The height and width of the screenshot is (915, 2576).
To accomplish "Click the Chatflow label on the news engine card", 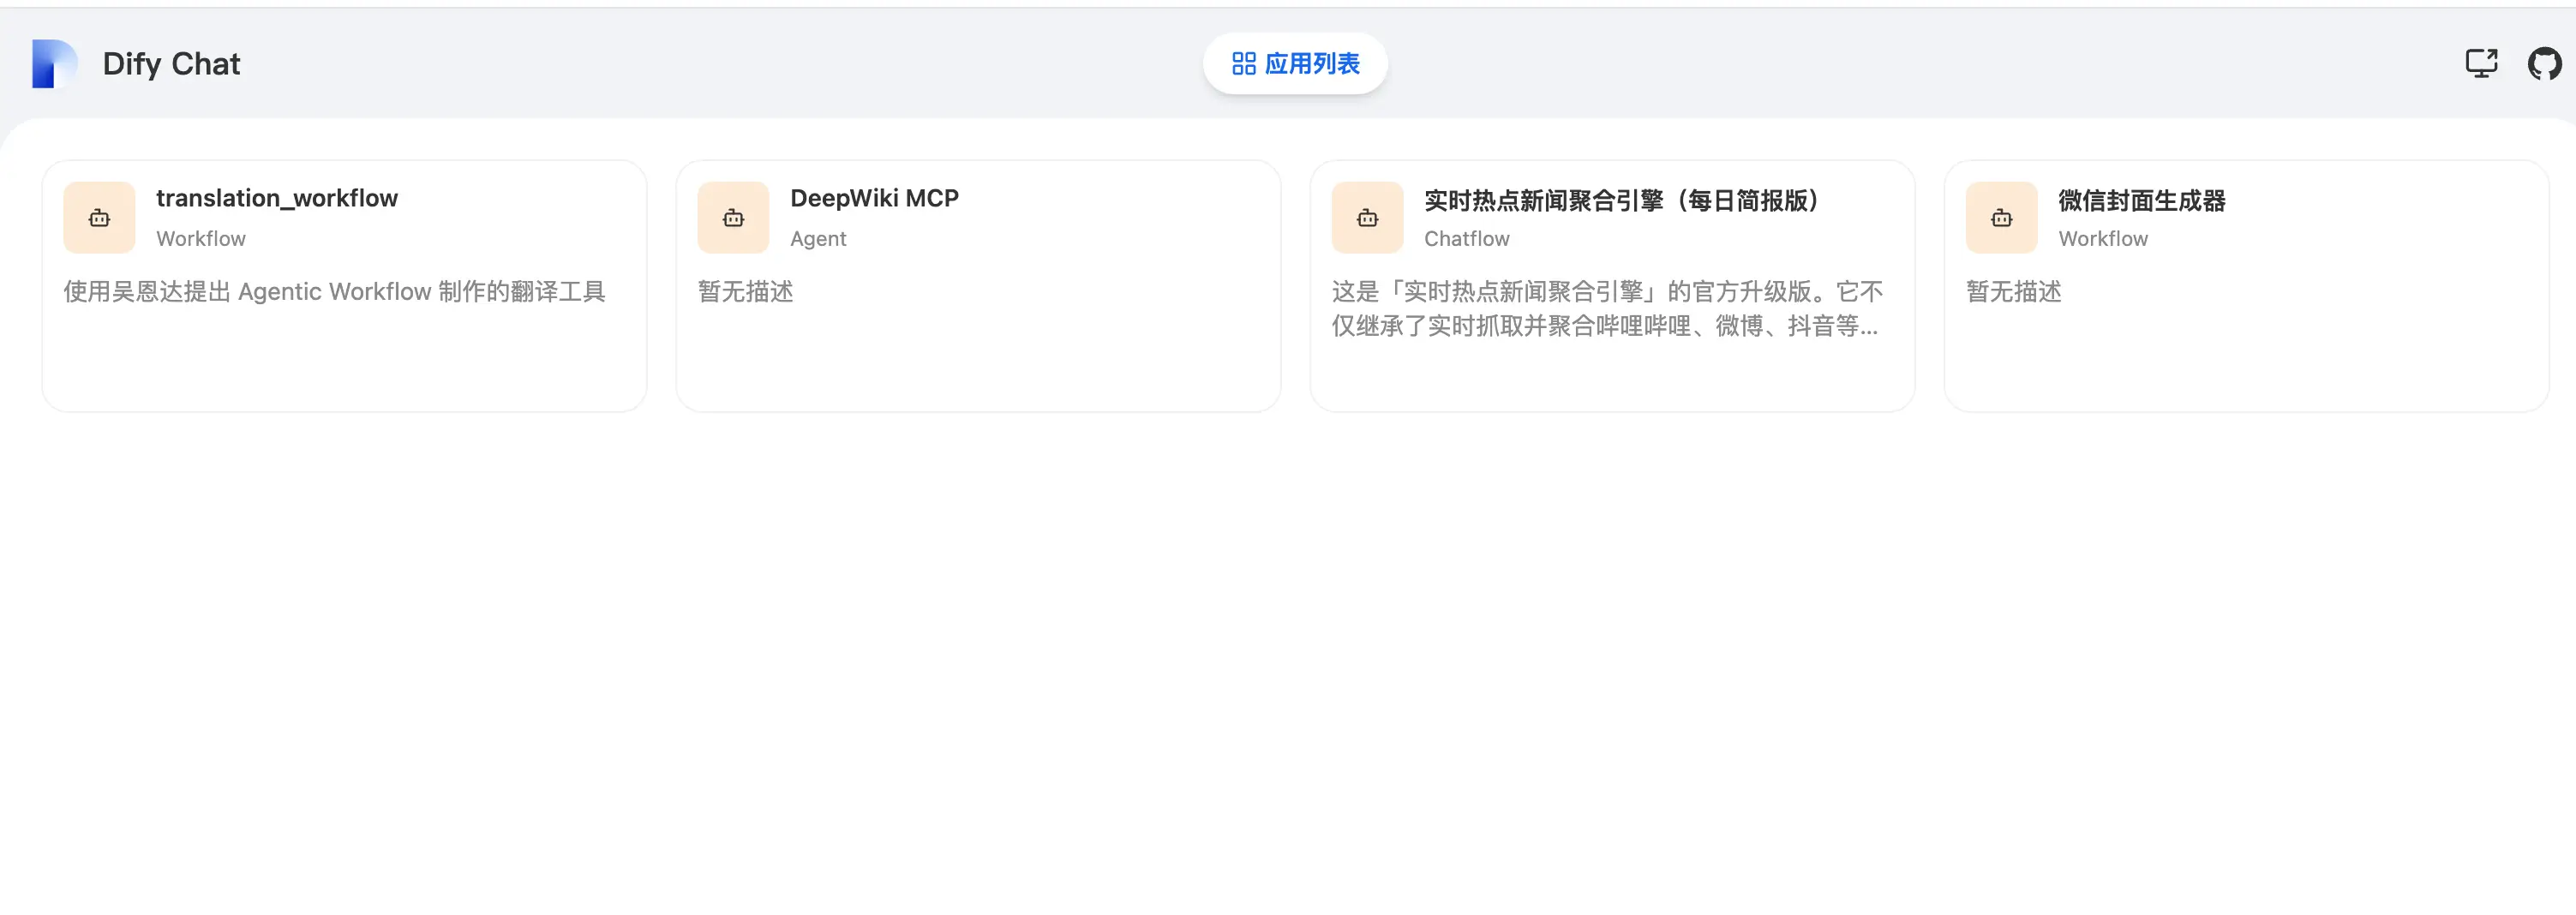I will point(1467,238).
